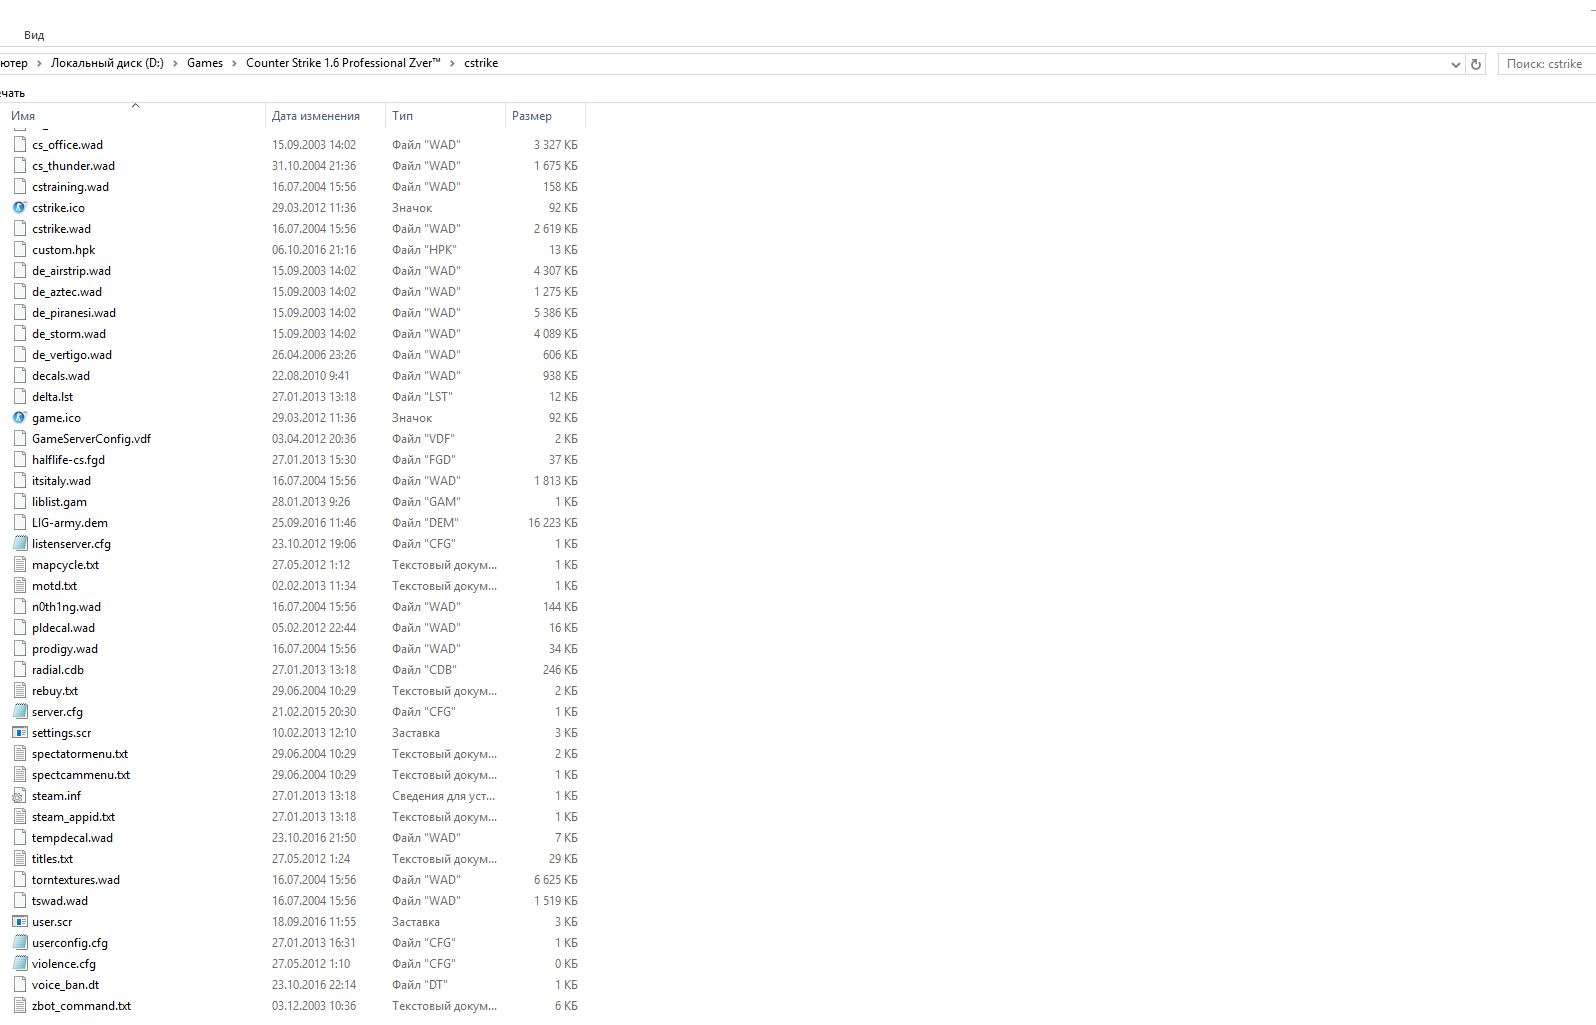Select the file itsitaly.wad
Screen dimensions: 1596x1025
[61, 481]
